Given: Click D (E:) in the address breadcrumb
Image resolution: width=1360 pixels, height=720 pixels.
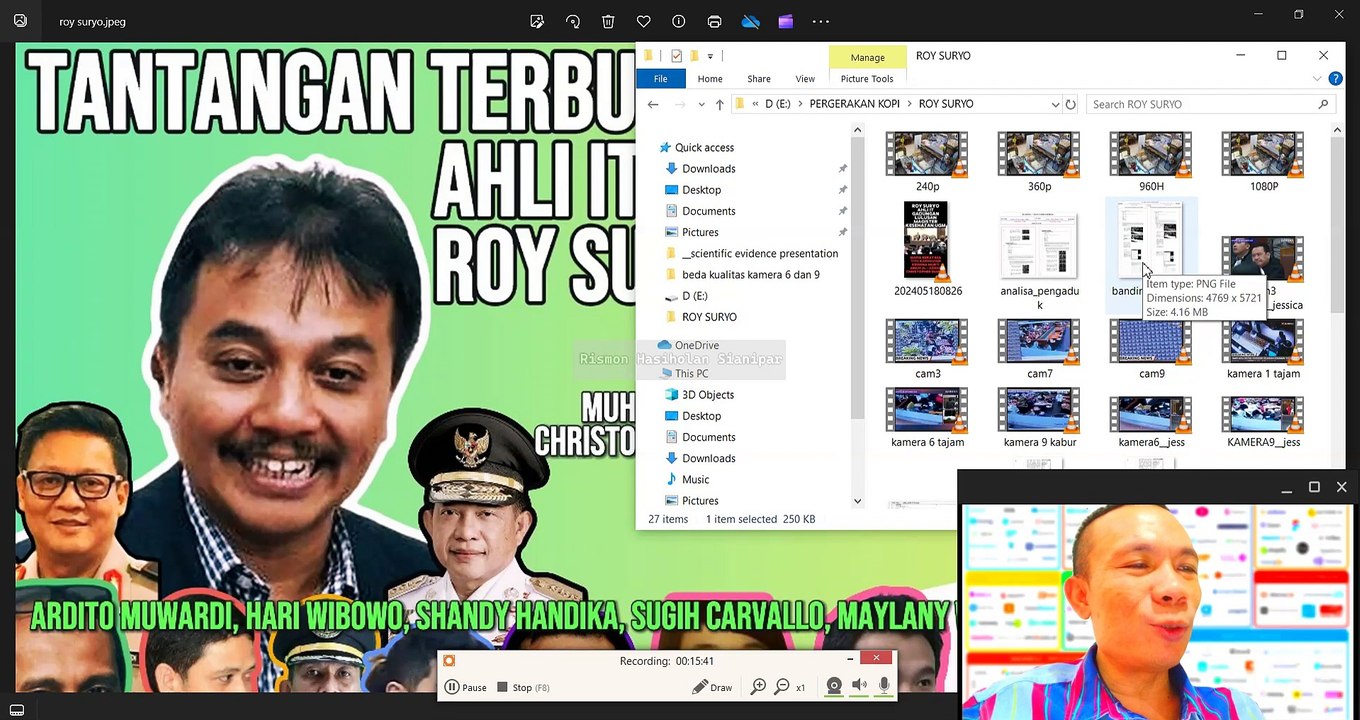Looking at the screenshot, I should tap(779, 104).
